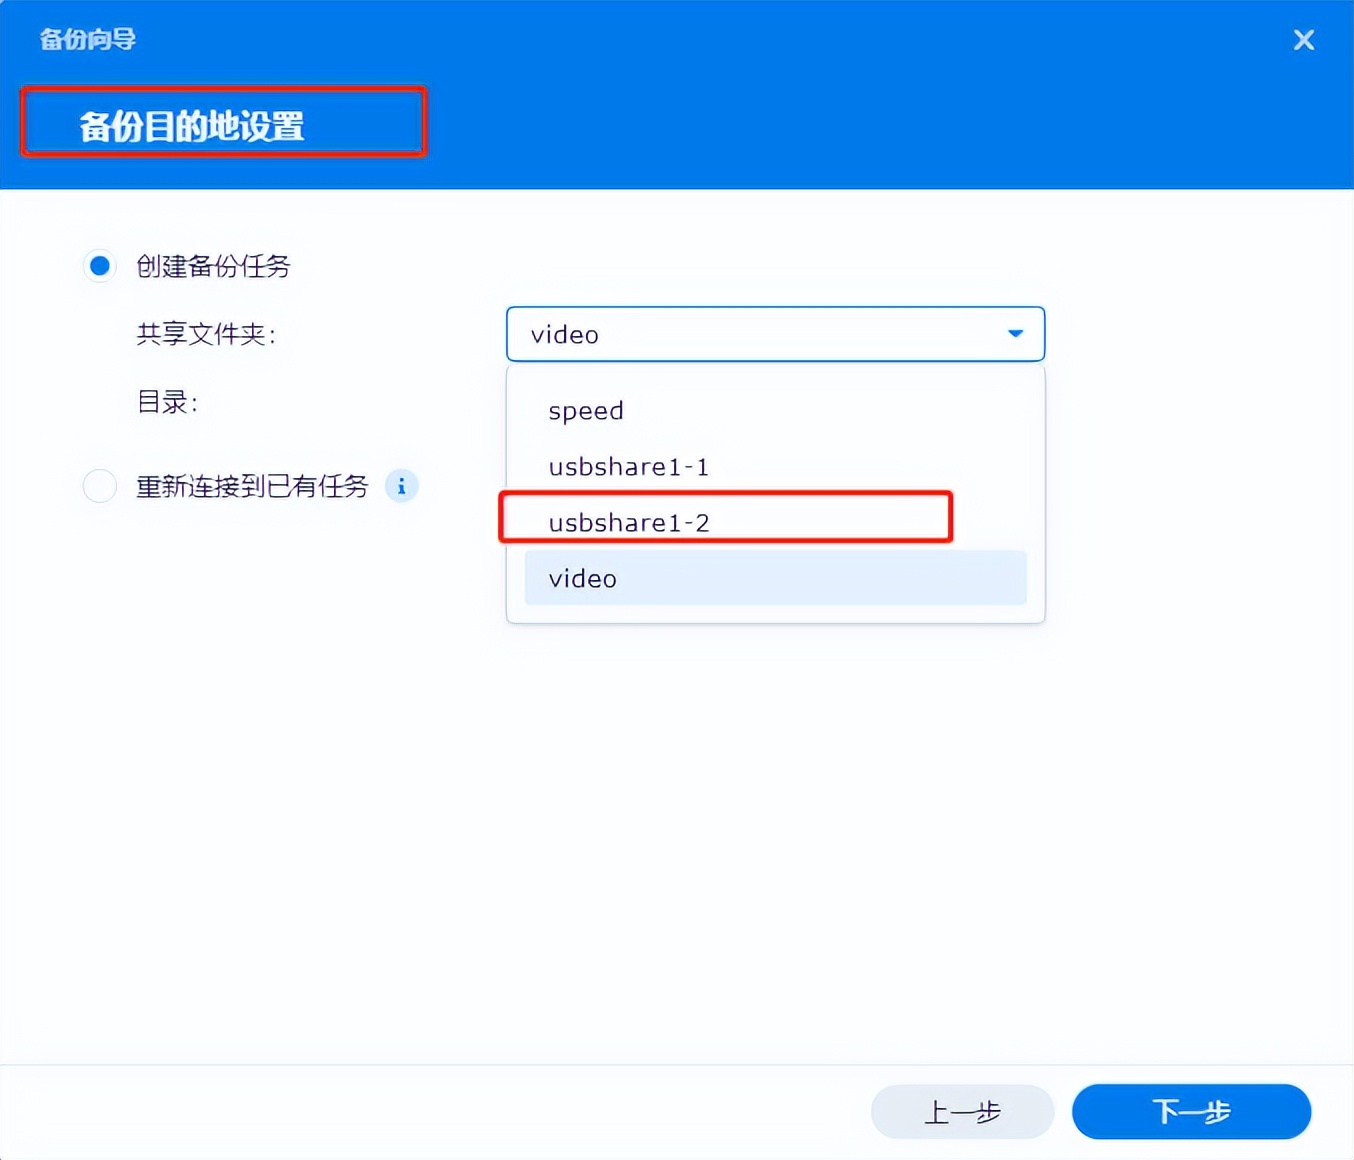Click the empty radio circle beside 重新连接到已有任务
Image resolution: width=1354 pixels, height=1160 pixels.
(99, 486)
